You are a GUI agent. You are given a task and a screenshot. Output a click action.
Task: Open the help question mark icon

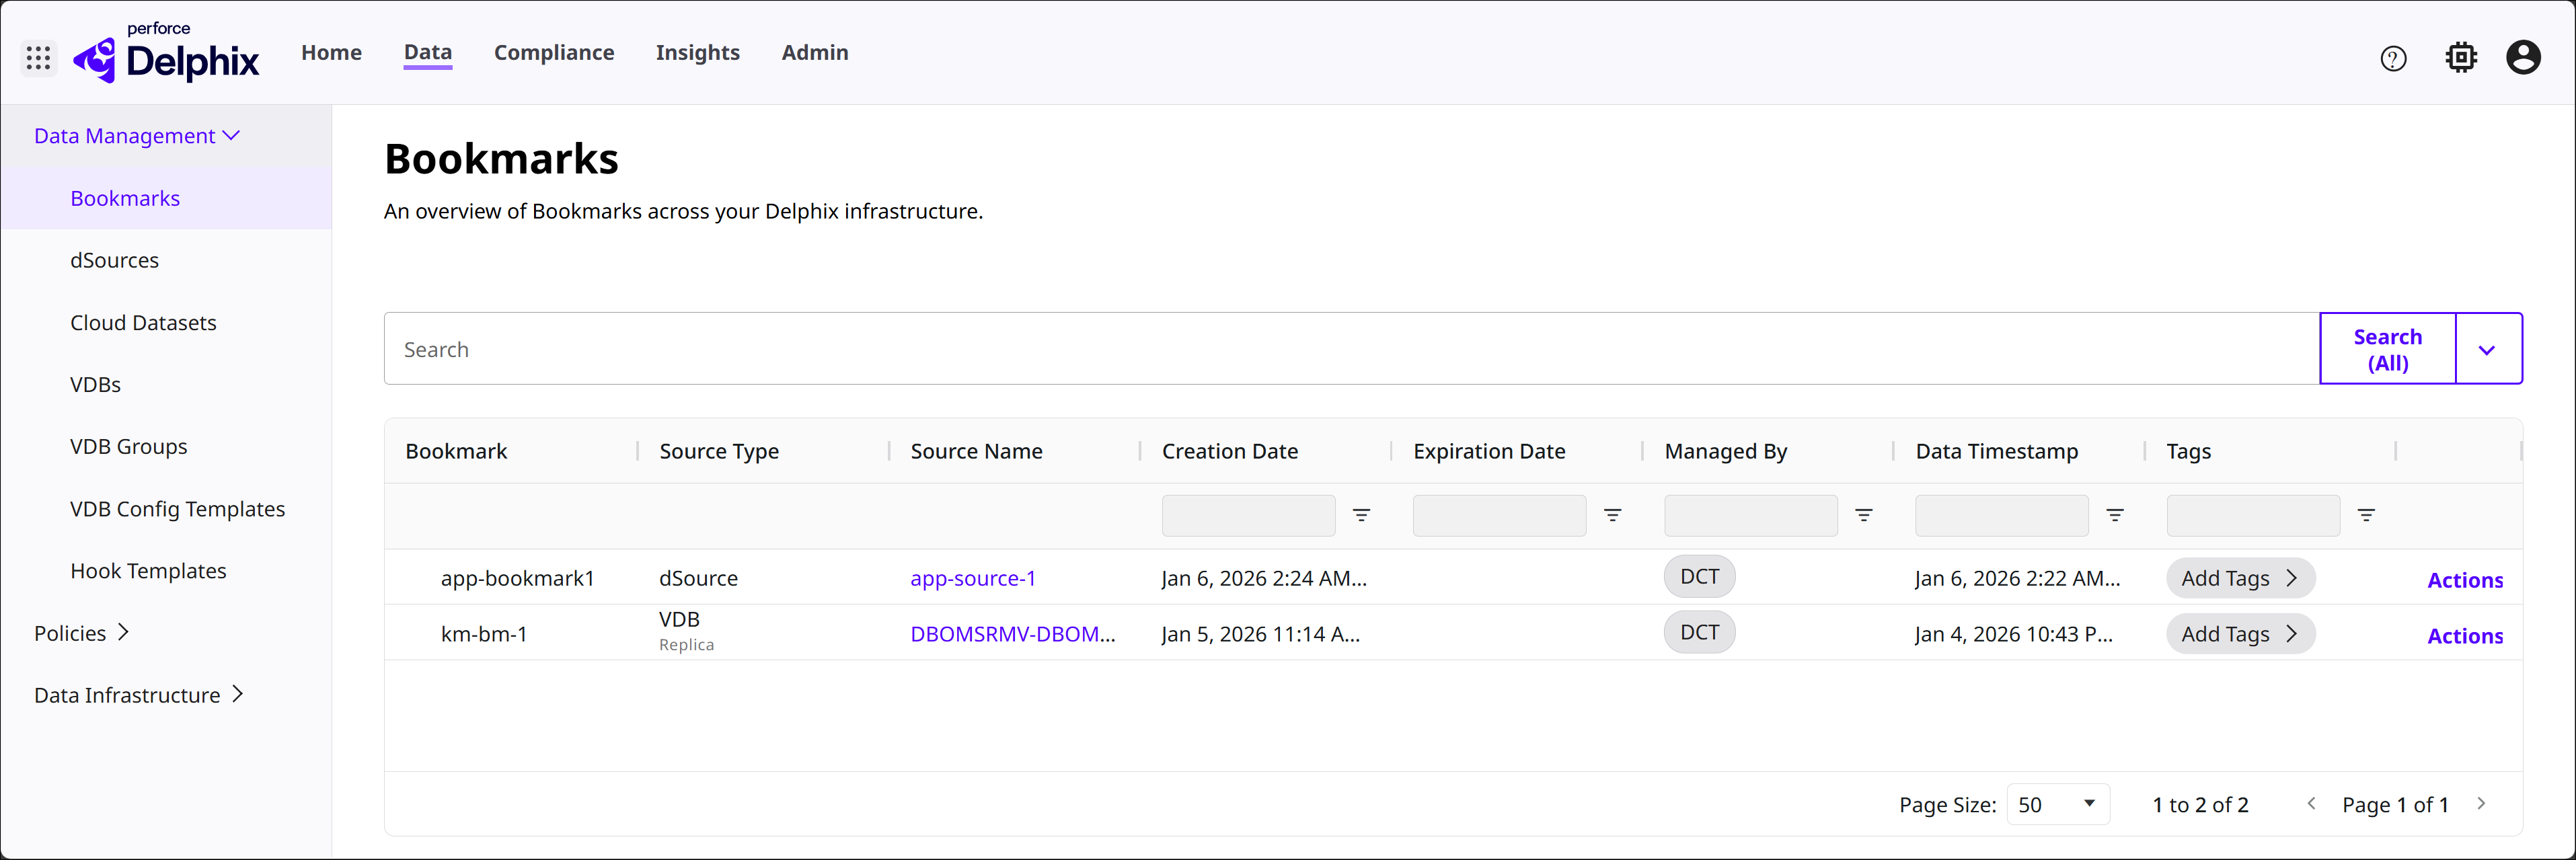click(x=2393, y=59)
